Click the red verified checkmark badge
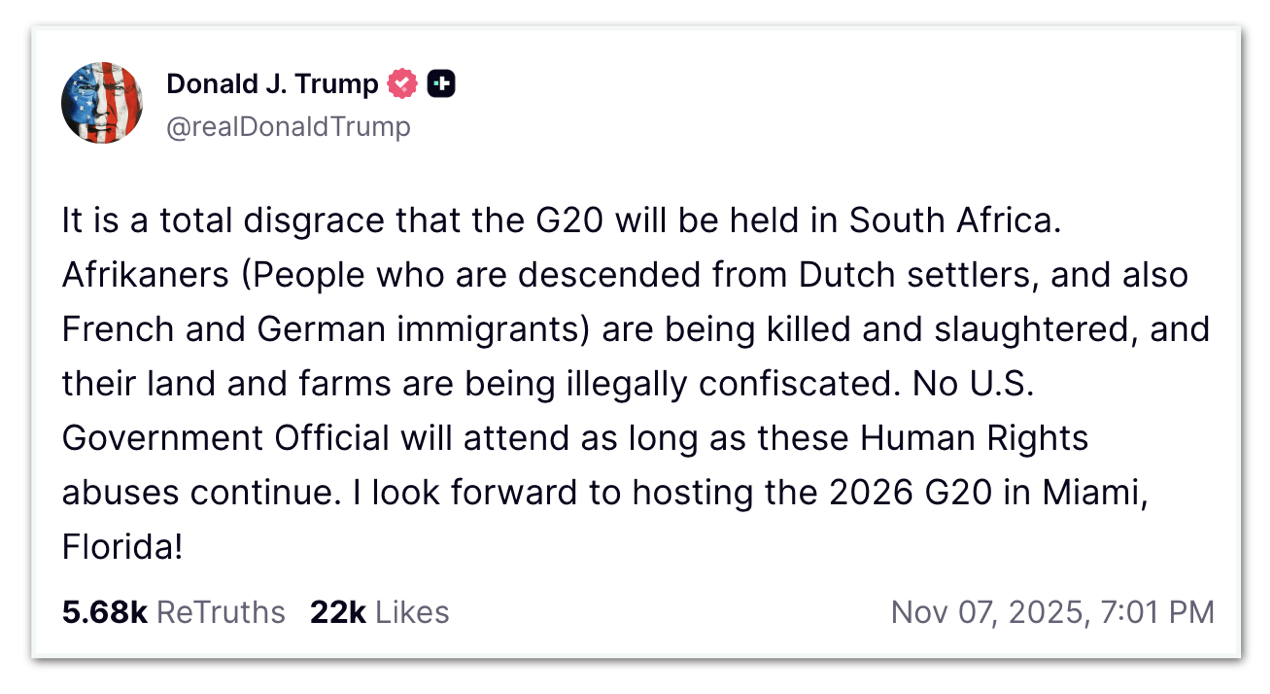The height and width of the screenshot is (694, 1270). click(x=402, y=85)
